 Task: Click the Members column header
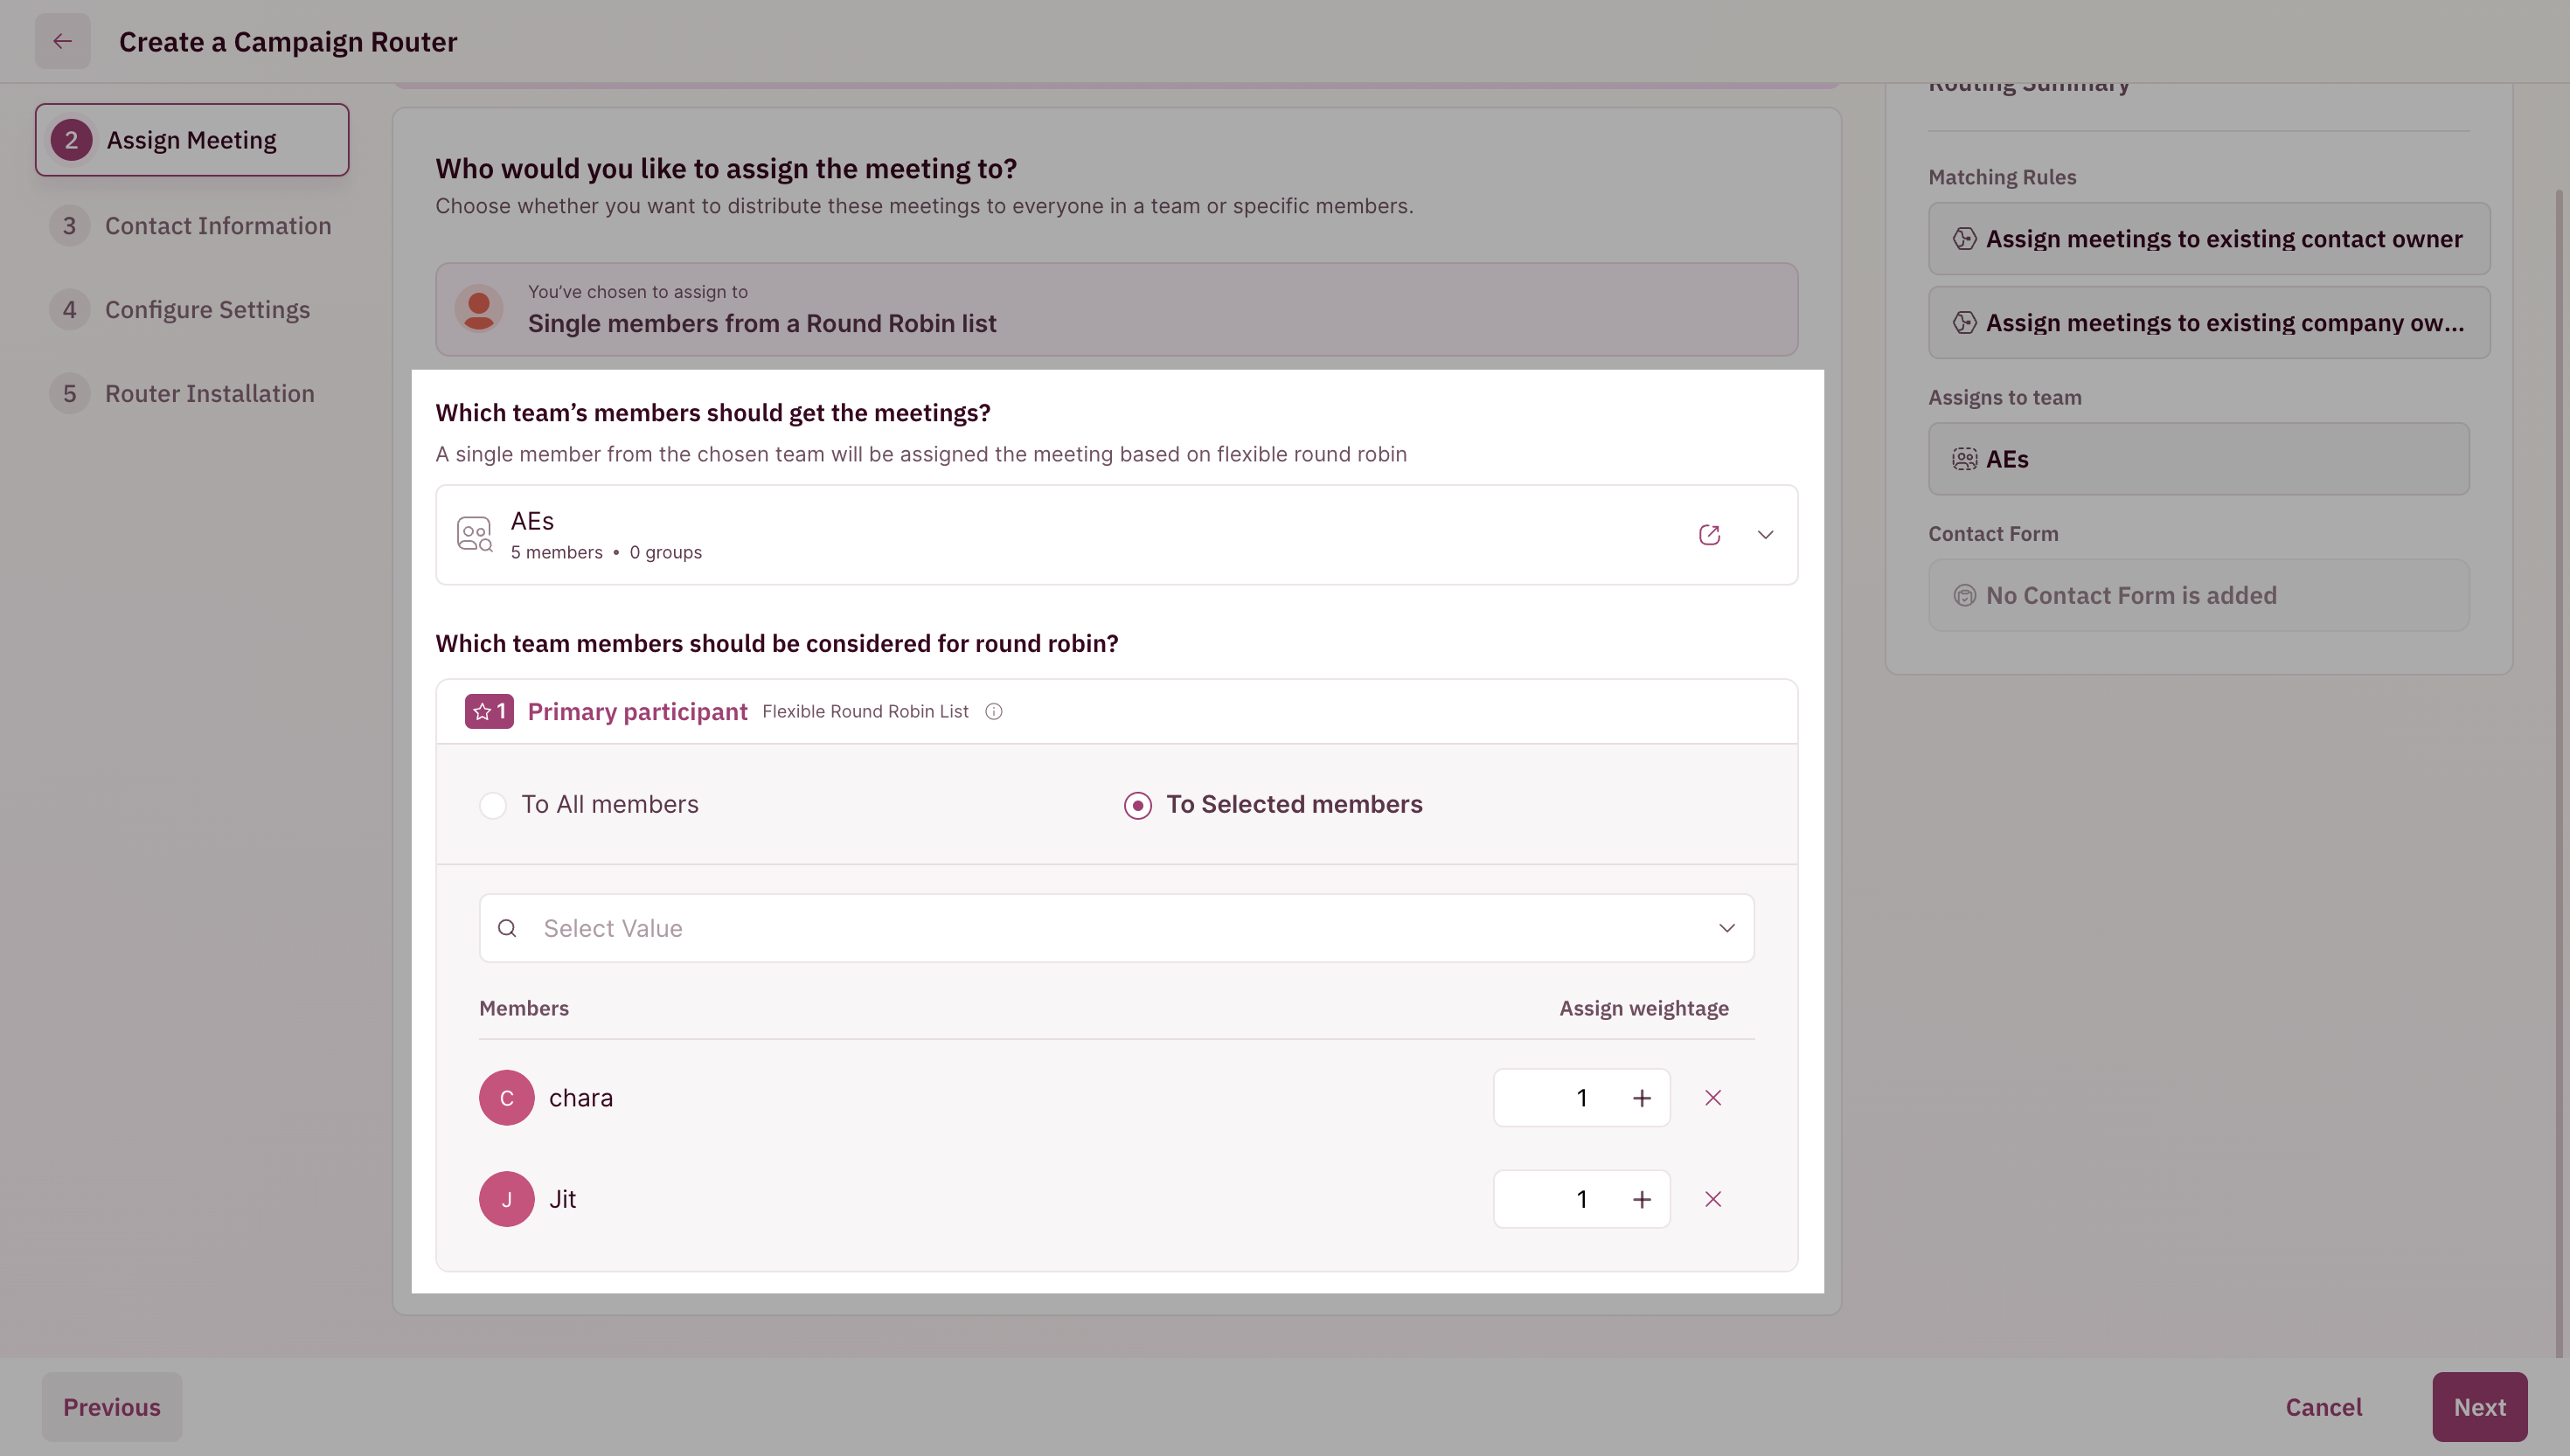click(x=524, y=1008)
